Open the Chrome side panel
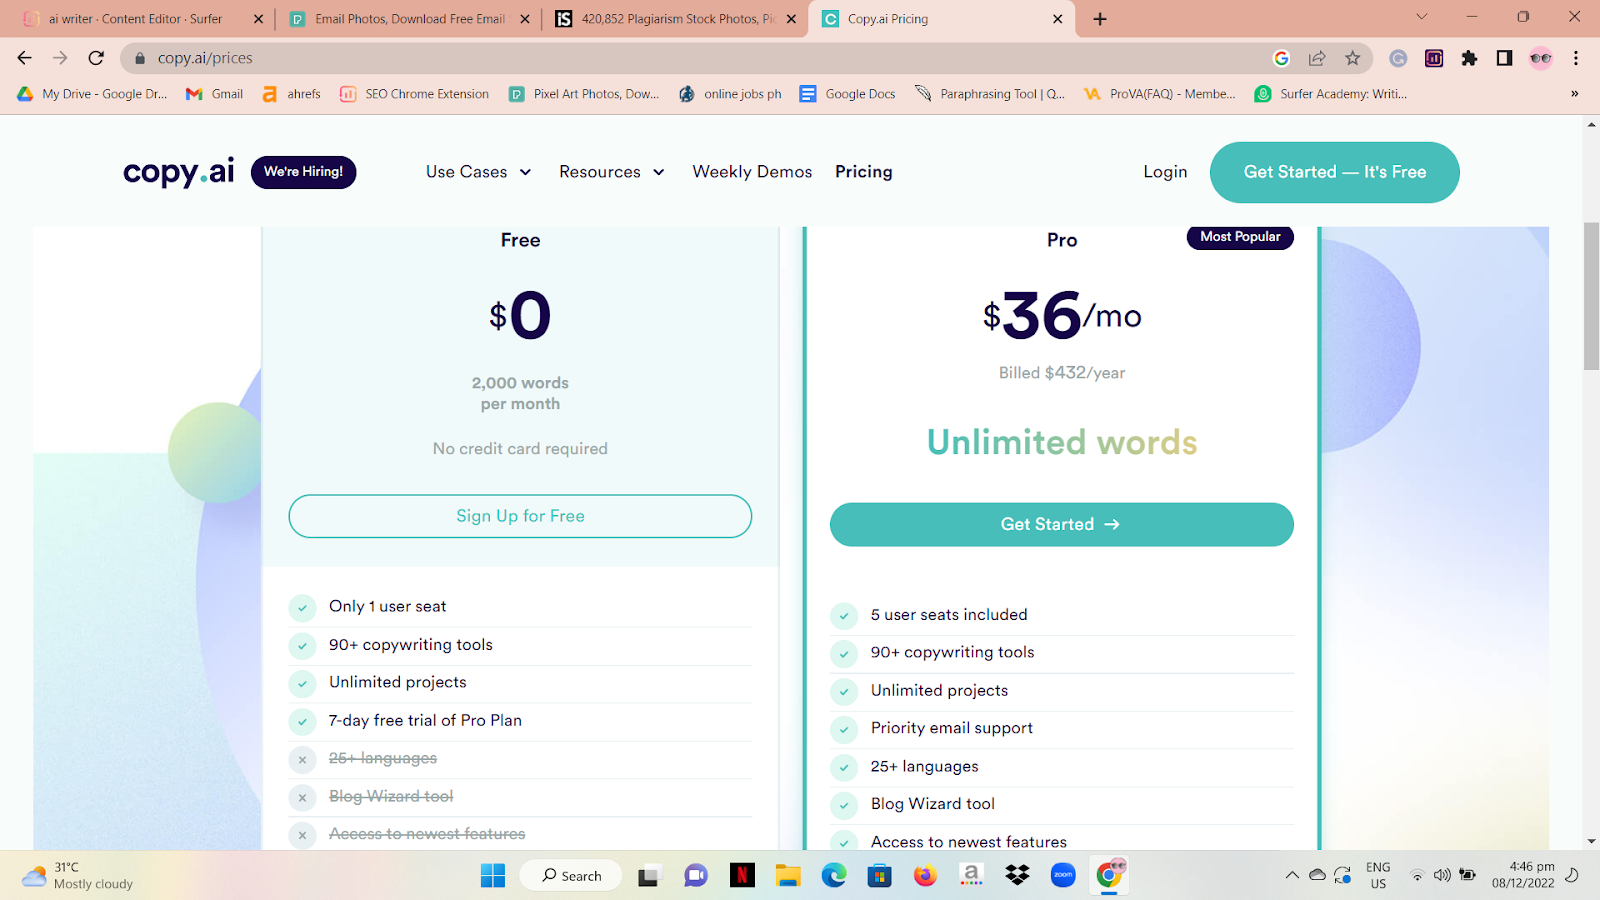Image resolution: width=1600 pixels, height=900 pixels. 1504,58
